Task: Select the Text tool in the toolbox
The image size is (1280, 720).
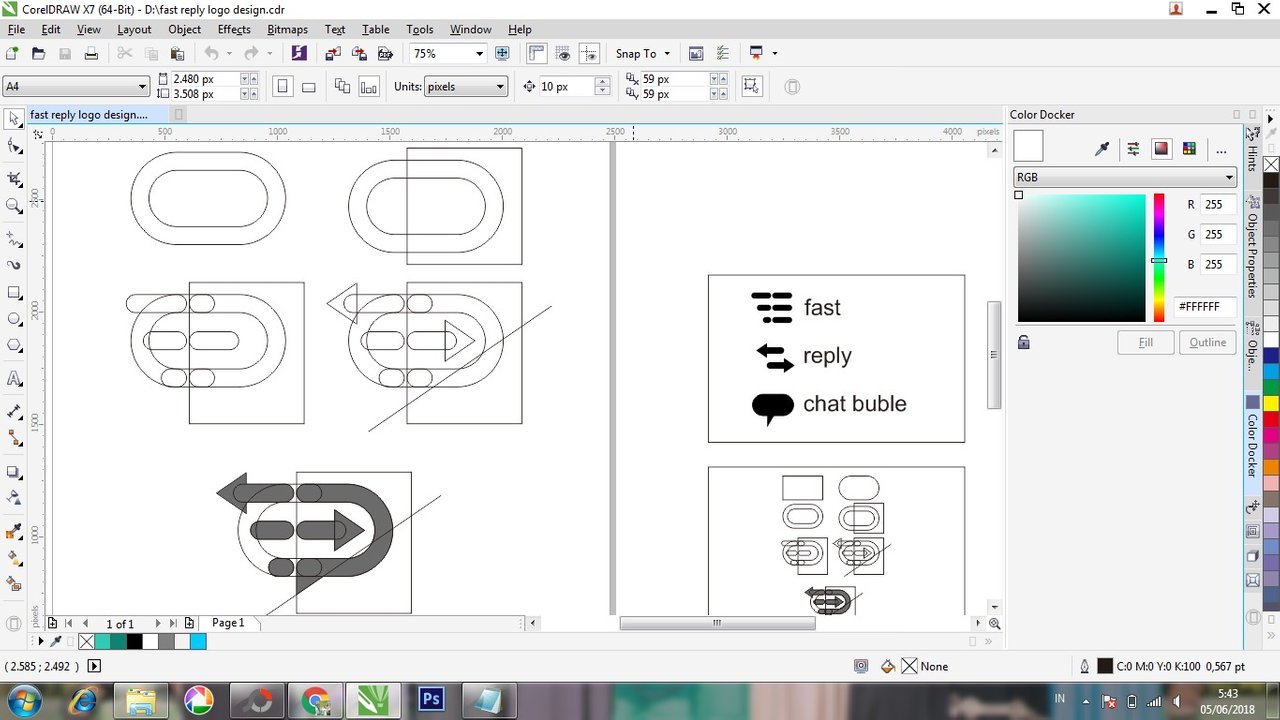Action: 14,379
